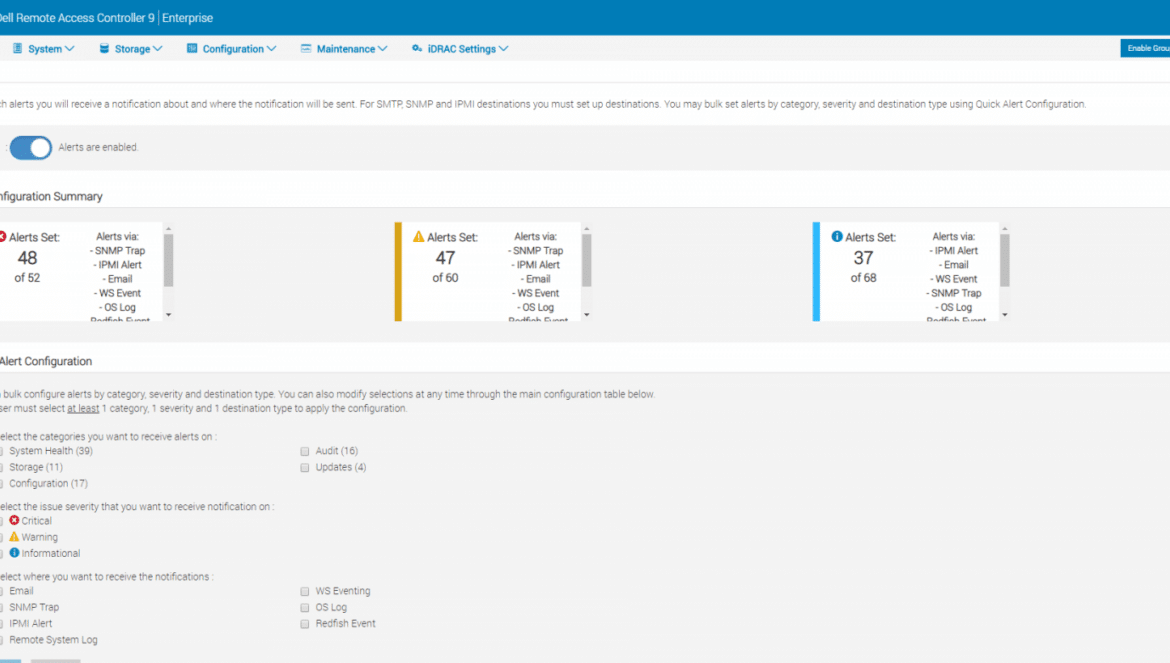This screenshot has height=663, width=1170.
Task: Check the Updates (4) category checkbox
Action: pyautogui.click(x=304, y=468)
